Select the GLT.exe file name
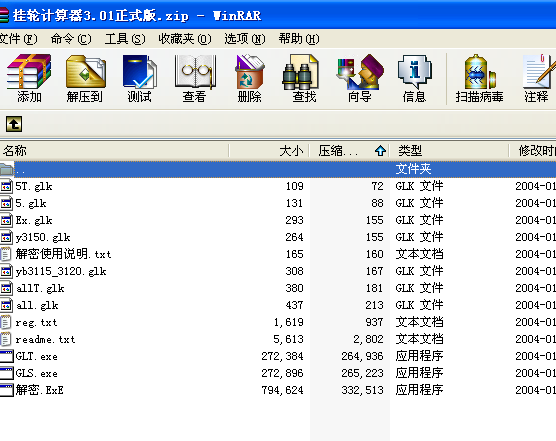This screenshot has width=556, height=441. [36, 357]
